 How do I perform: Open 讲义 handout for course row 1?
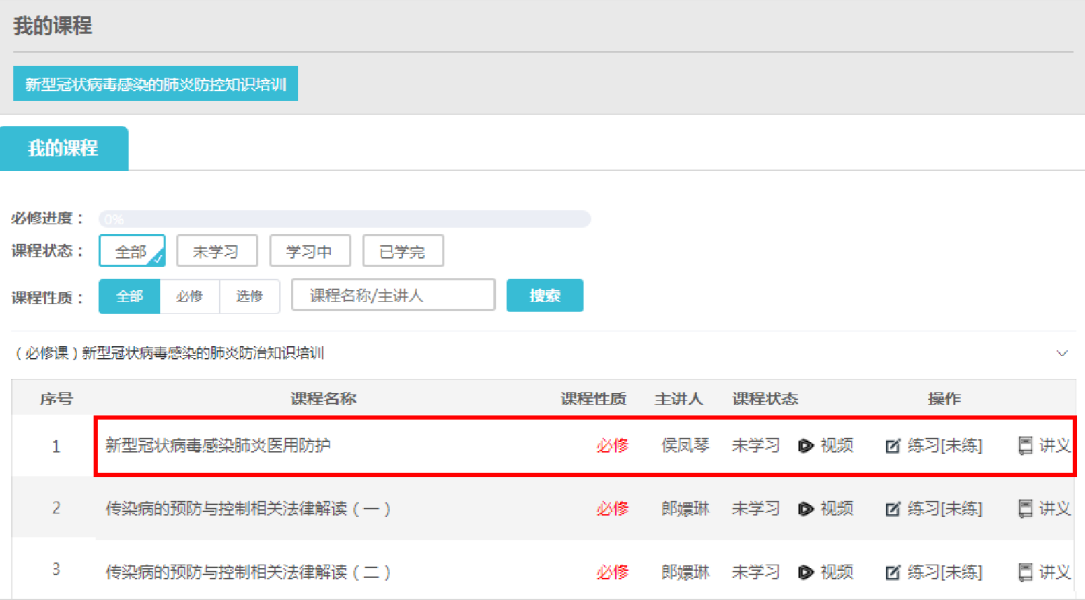pos(1044,446)
